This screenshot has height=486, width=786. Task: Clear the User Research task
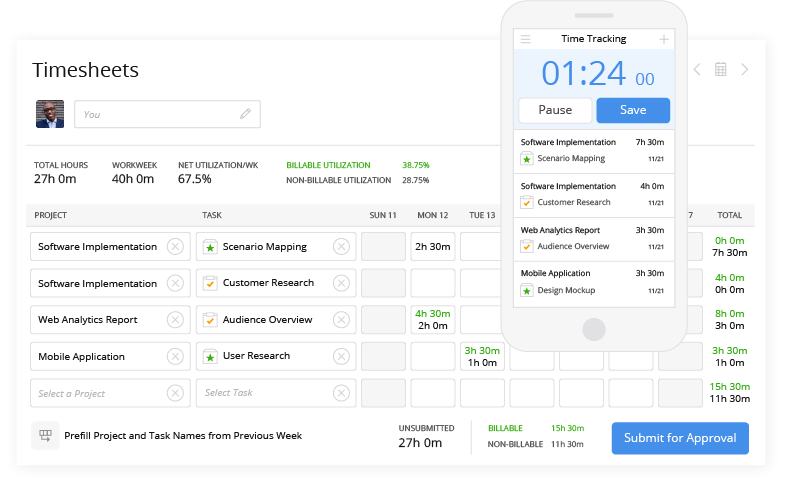point(341,357)
